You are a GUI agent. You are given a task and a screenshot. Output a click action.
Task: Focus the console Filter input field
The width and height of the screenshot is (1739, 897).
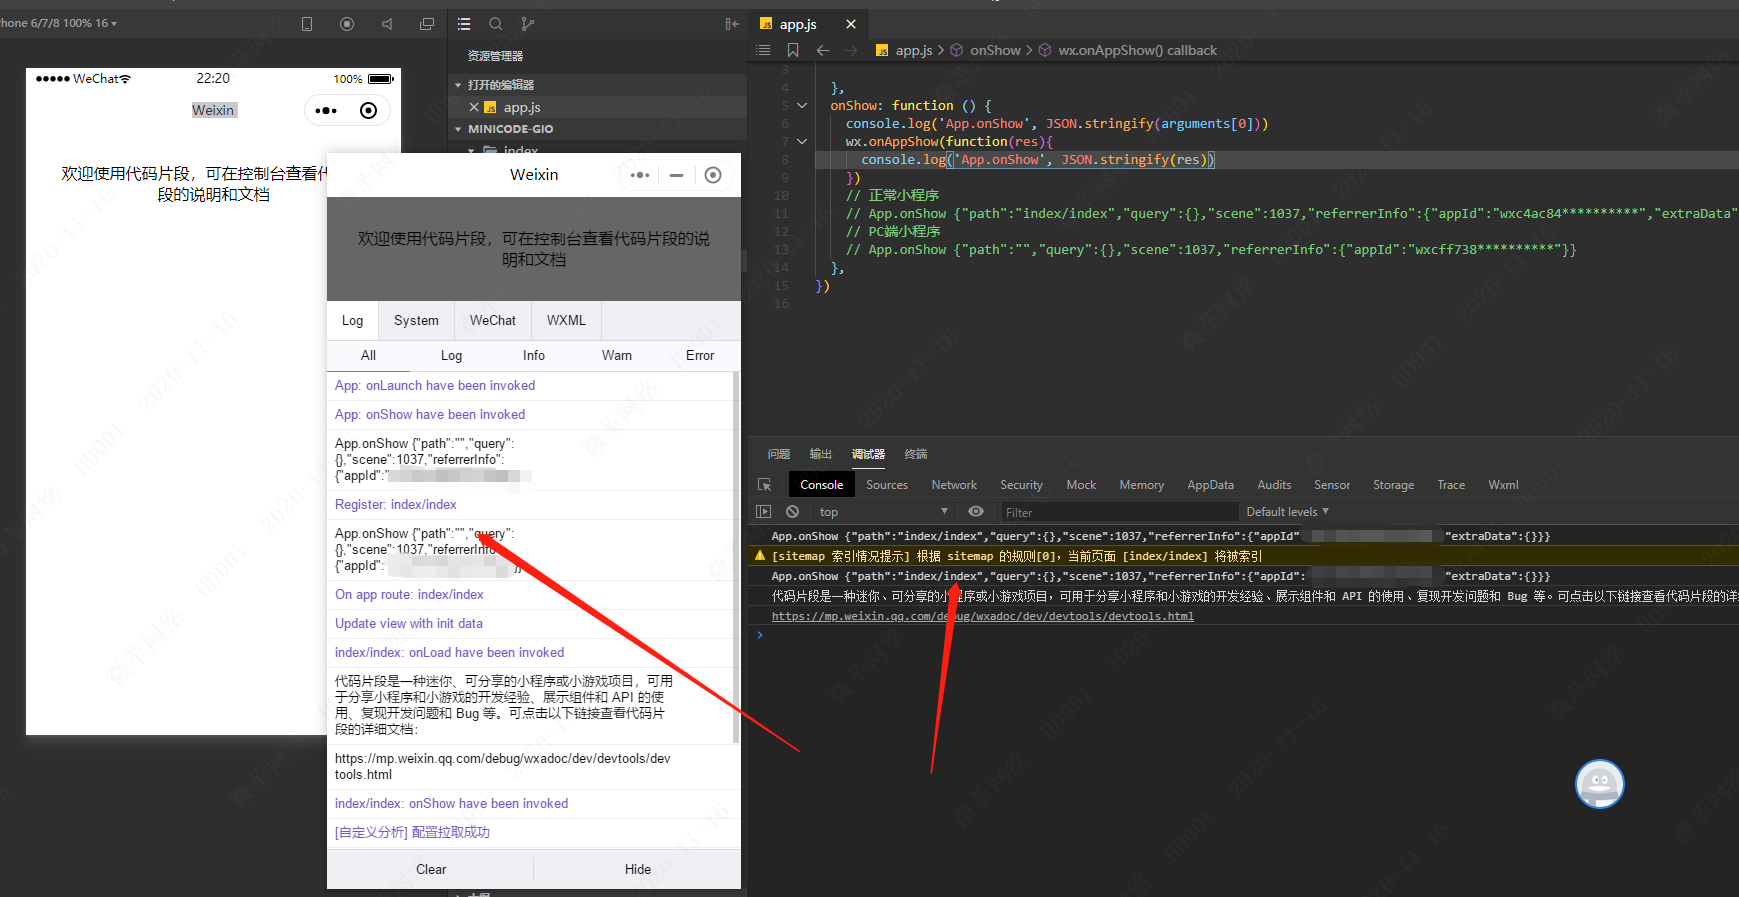coord(1119,512)
